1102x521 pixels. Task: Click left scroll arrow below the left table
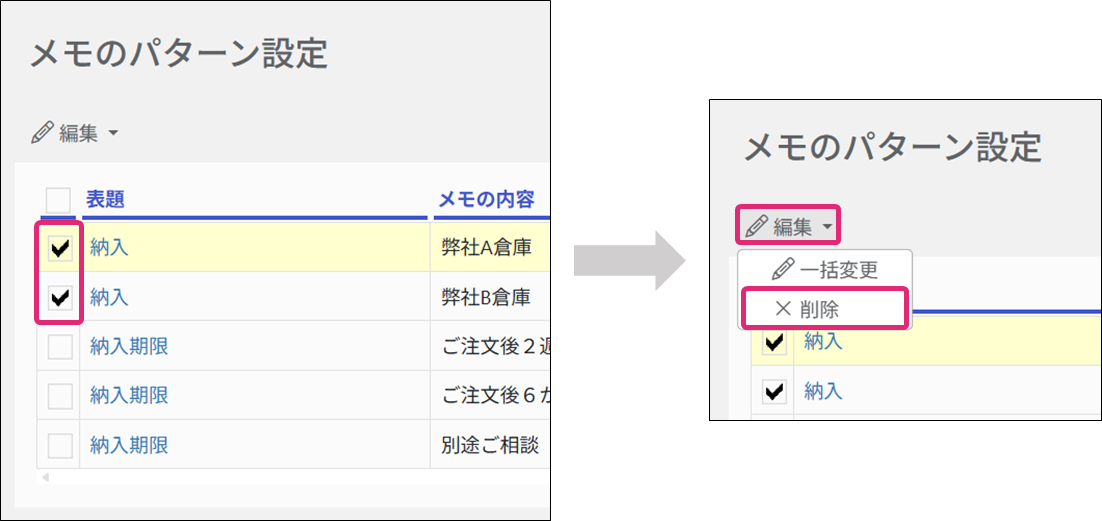(43, 477)
